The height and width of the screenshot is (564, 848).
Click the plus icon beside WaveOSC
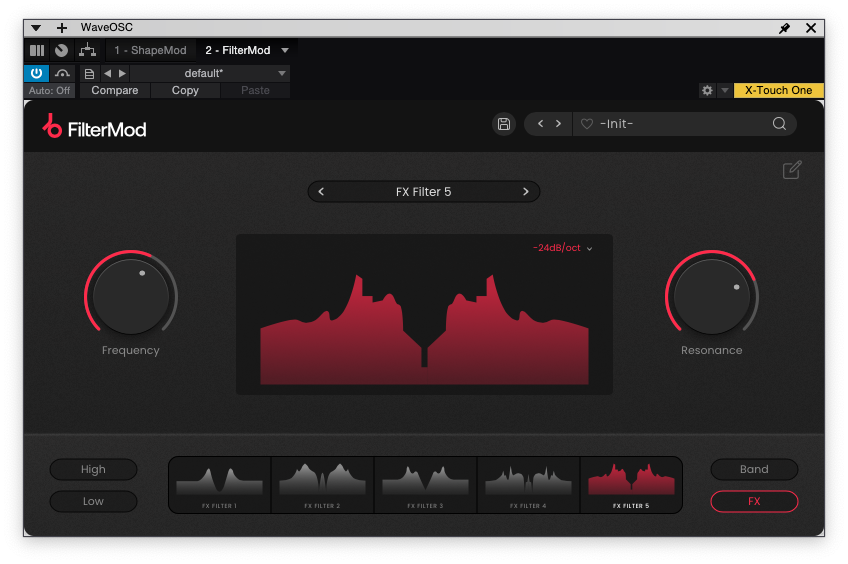pyautogui.click(x=62, y=28)
